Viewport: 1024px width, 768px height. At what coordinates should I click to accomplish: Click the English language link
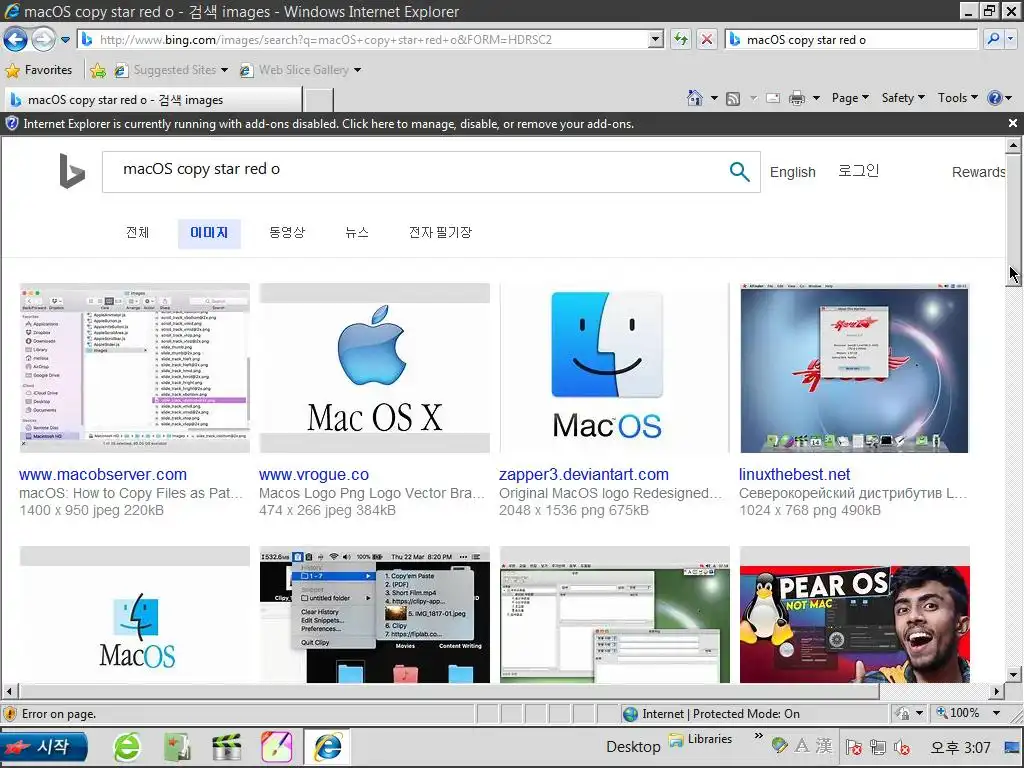(x=792, y=172)
